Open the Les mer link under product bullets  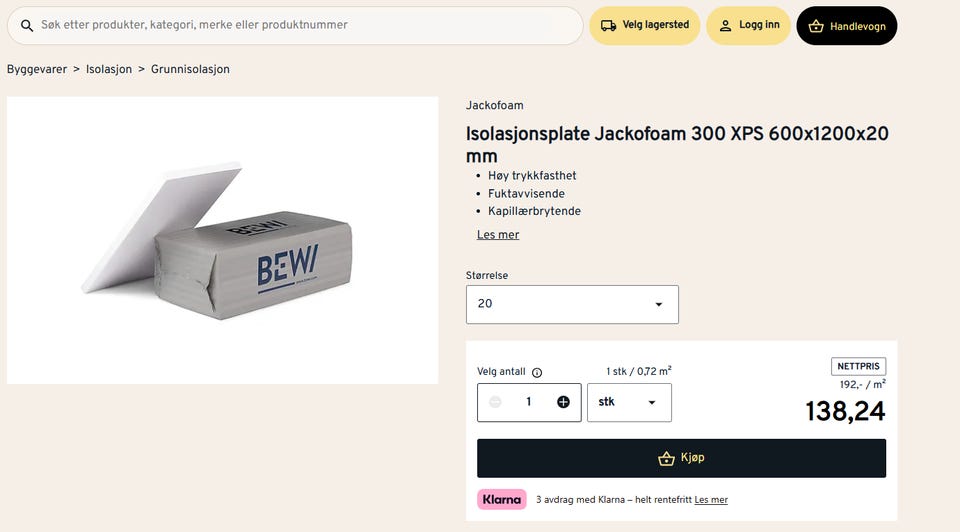coord(498,234)
